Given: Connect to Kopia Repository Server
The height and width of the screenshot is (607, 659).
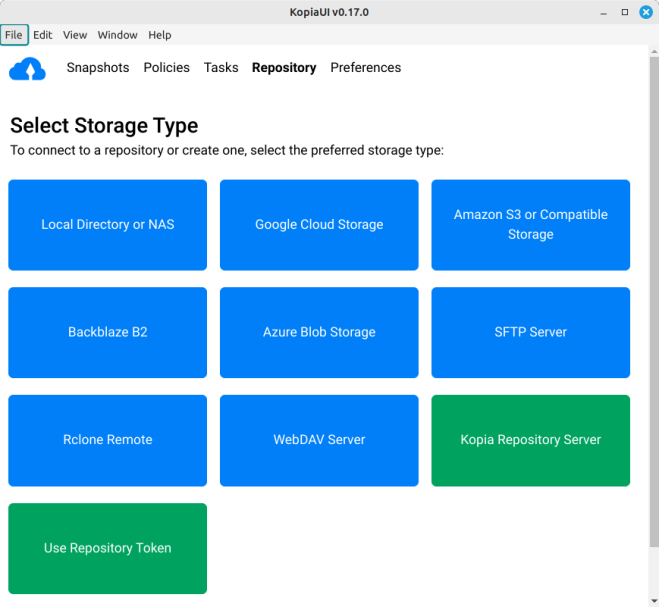Looking at the screenshot, I should tap(530, 441).
